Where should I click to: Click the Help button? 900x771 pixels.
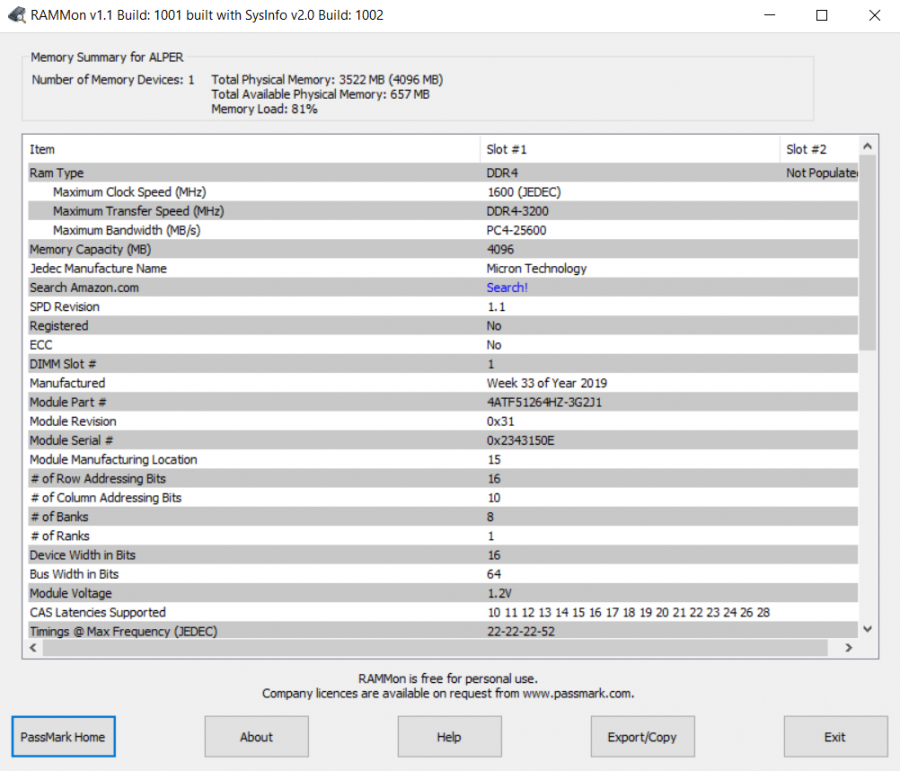tap(449, 737)
